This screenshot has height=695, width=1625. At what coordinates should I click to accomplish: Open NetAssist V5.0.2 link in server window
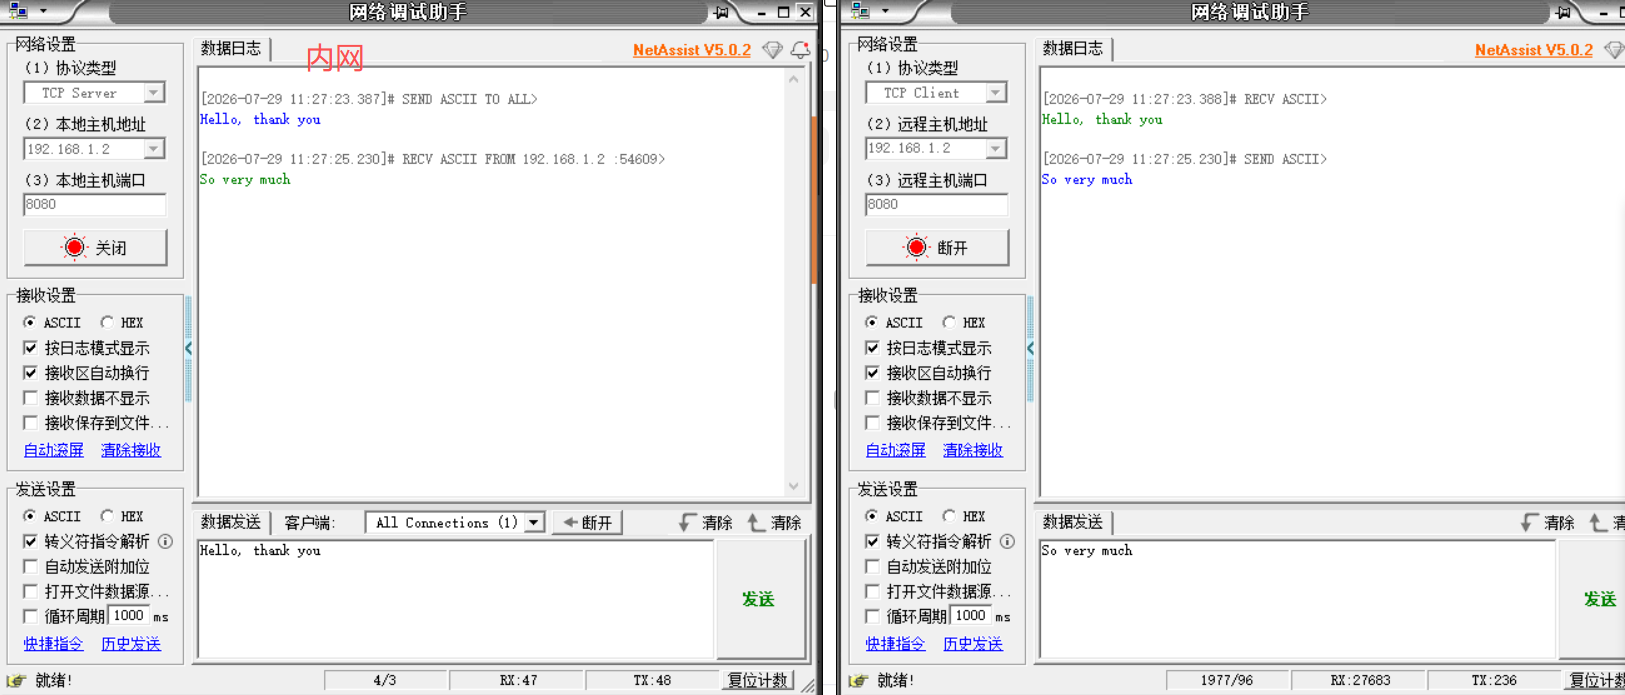(692, 50)
